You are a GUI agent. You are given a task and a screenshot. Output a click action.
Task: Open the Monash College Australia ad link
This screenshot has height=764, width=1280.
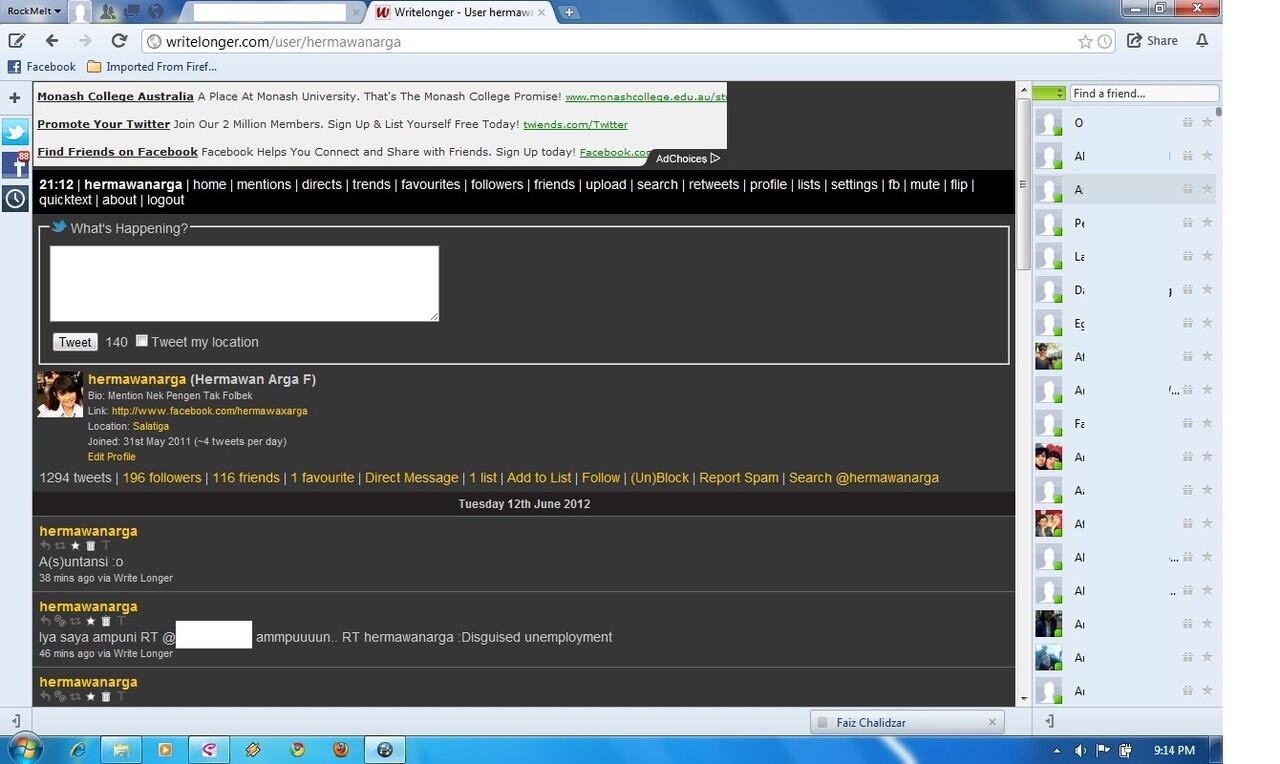[115, 97]
